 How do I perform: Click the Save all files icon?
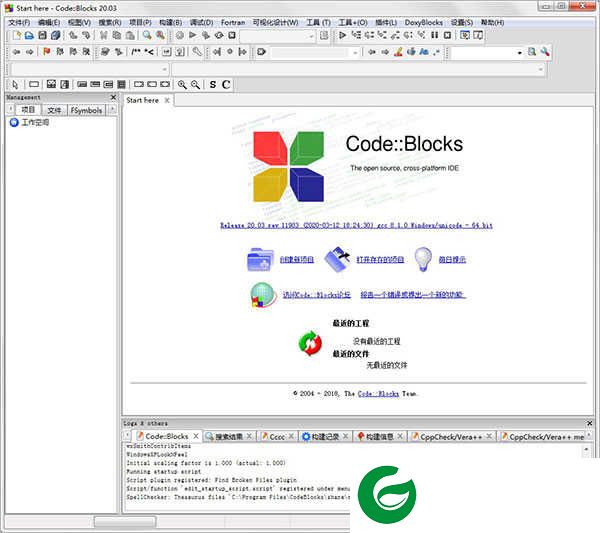coord(55,36)
